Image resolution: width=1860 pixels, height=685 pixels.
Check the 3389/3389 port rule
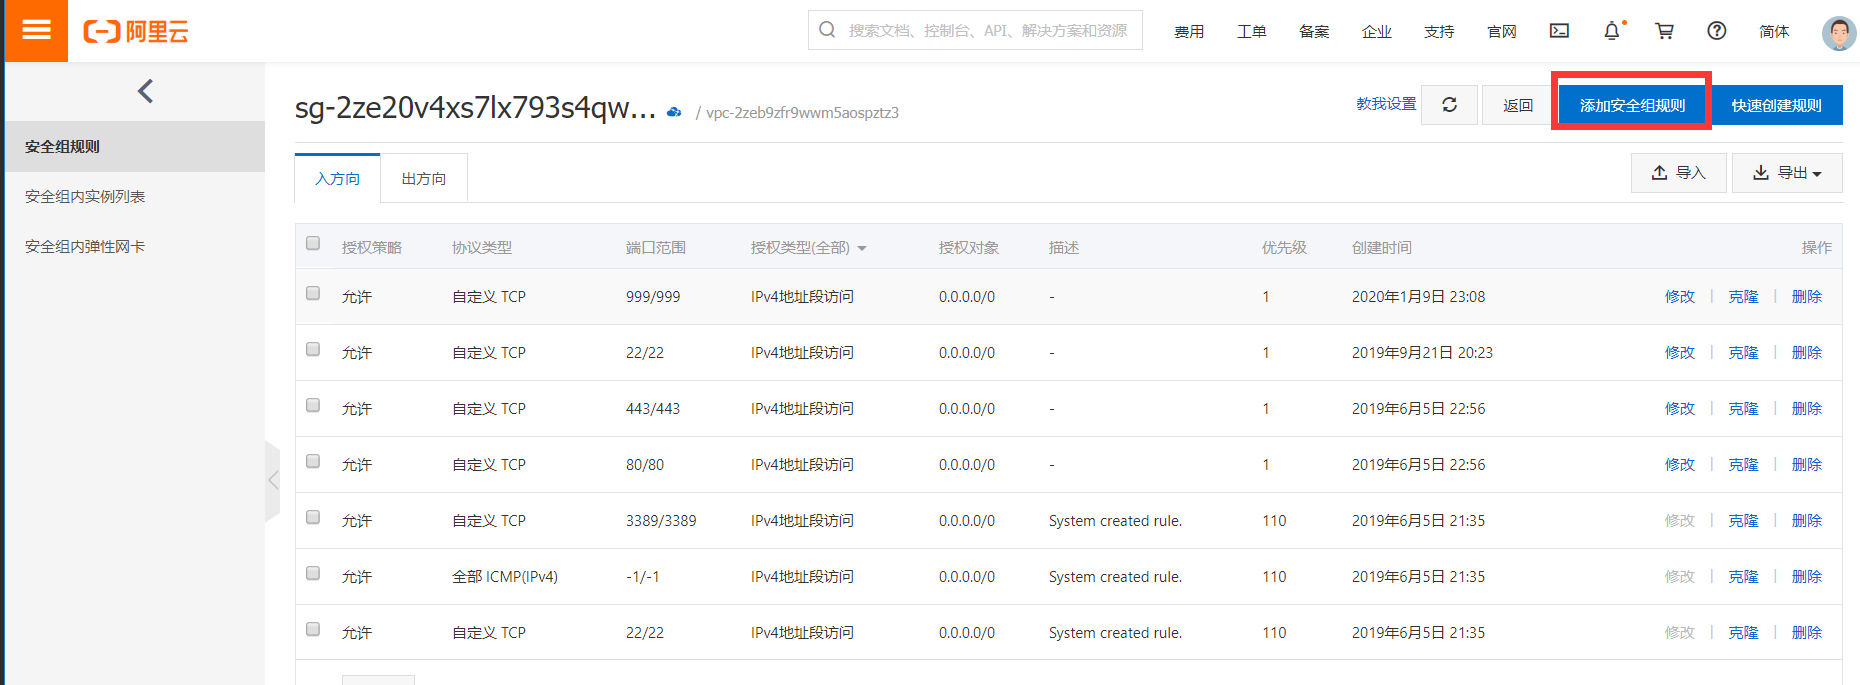[x=313, y=517]
